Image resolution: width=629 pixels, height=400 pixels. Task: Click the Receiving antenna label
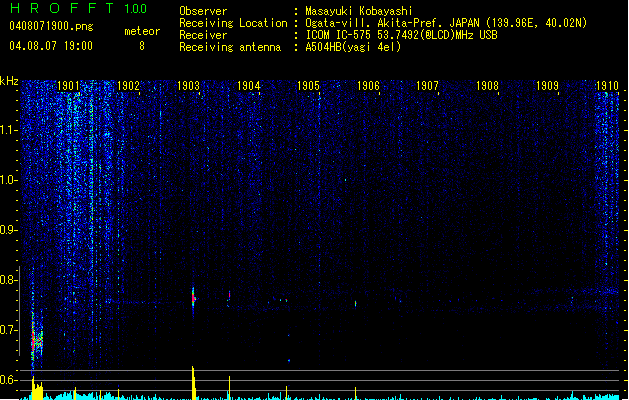tap(230, 47)
